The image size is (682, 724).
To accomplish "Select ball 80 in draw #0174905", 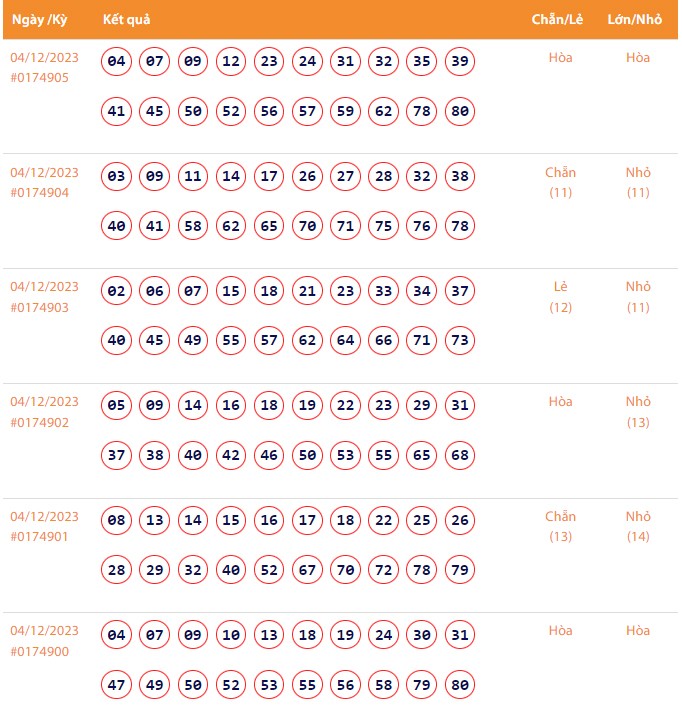I will (x=460, y=112).
